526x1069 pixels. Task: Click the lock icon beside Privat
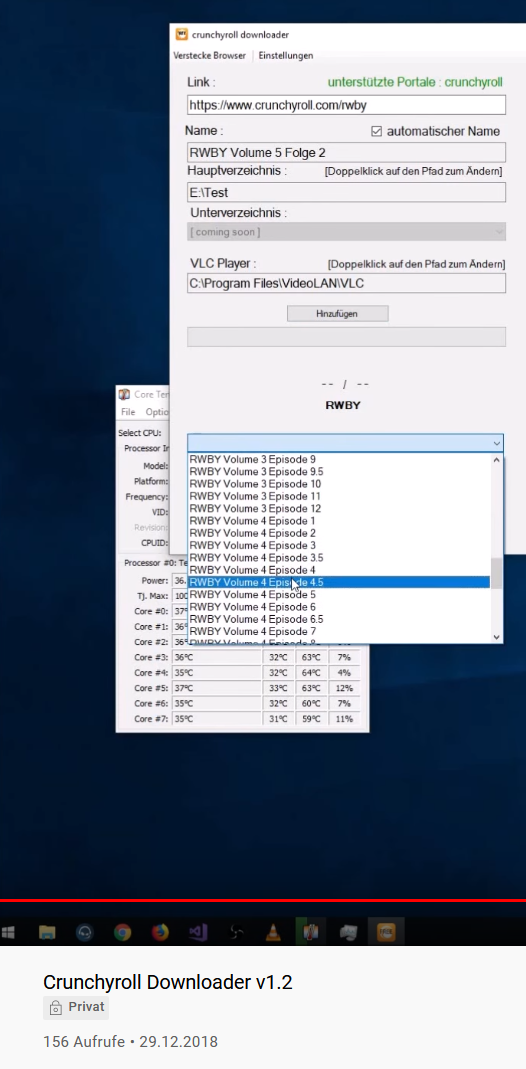point(55,1007)
